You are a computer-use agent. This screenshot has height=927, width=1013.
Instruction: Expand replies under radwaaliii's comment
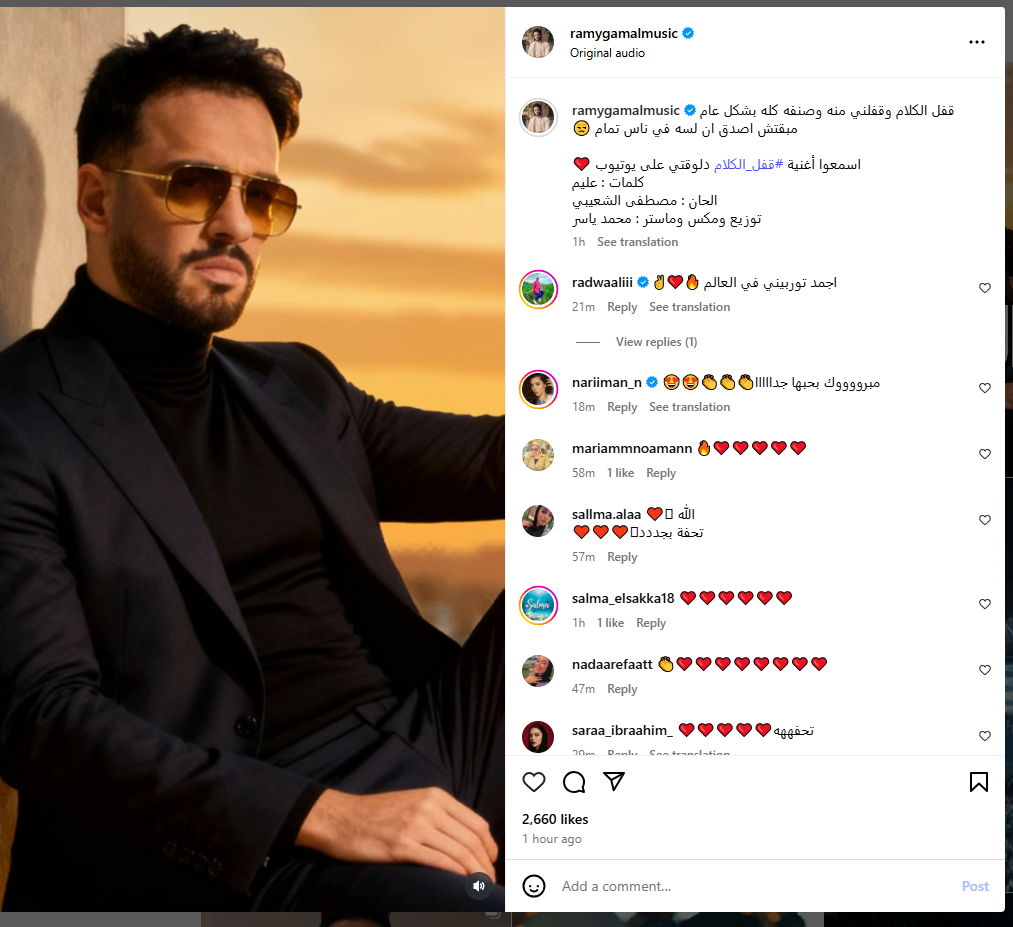[x=656, y=341]
